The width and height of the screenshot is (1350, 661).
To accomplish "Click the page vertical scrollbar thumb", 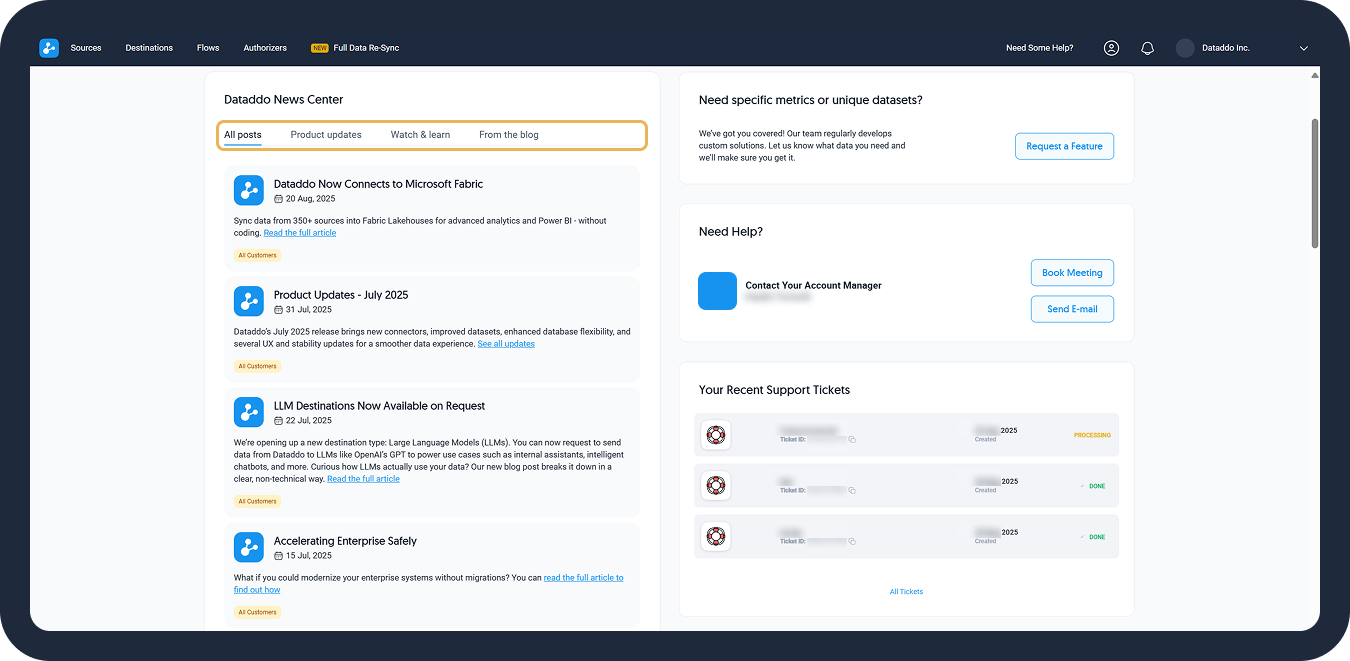I will 1315,184.
